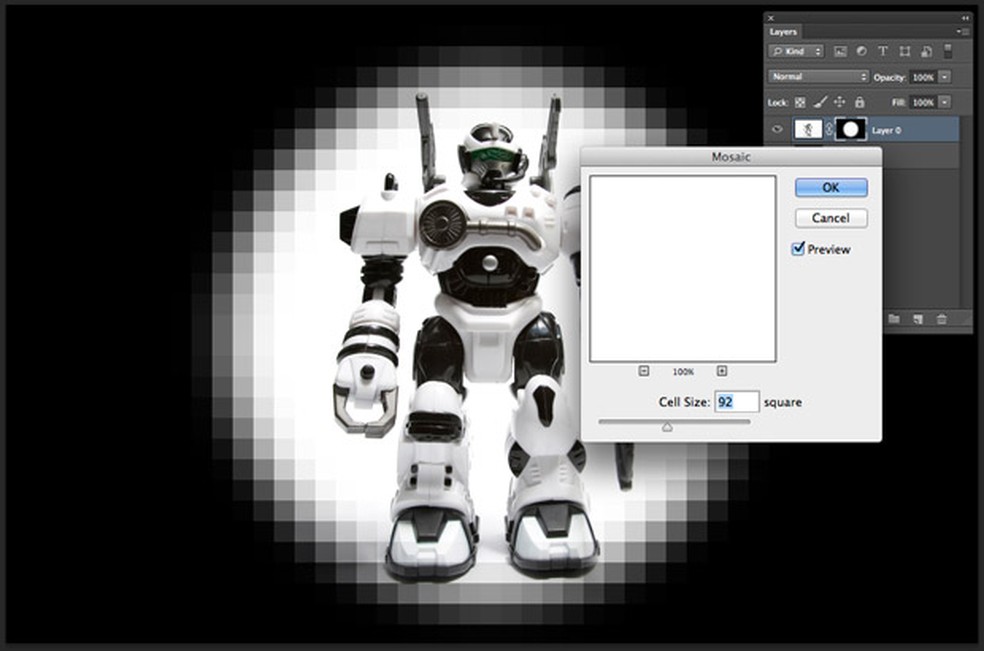Zoom preview out with minus button
984x651 pixels.
(x=642, y=371)
